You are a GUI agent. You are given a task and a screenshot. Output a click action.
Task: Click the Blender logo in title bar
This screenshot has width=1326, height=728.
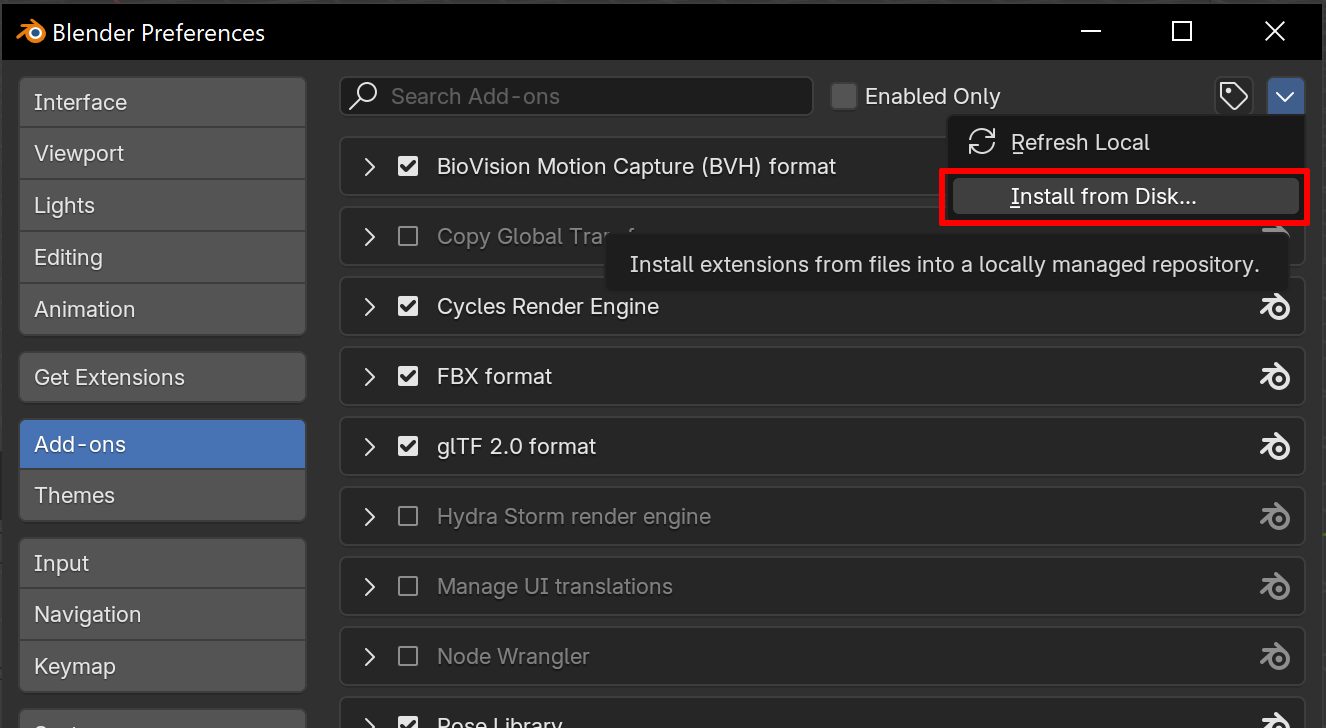[29, 32]
